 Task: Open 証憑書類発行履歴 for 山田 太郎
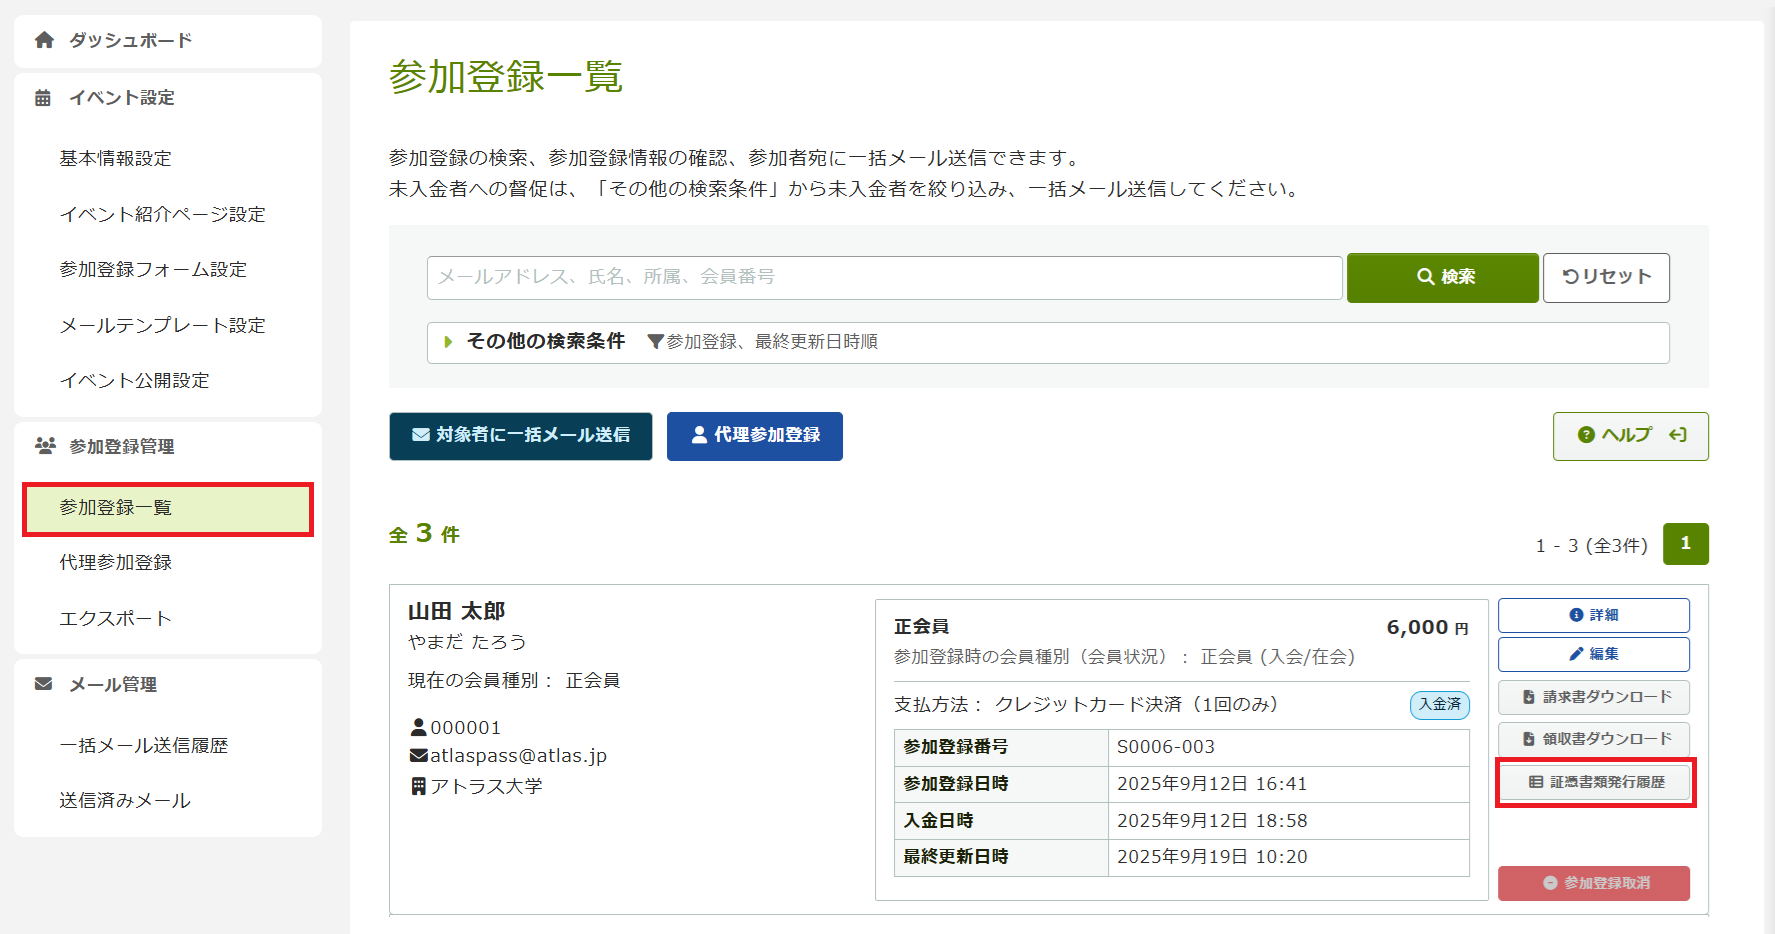click(1595, 782)
